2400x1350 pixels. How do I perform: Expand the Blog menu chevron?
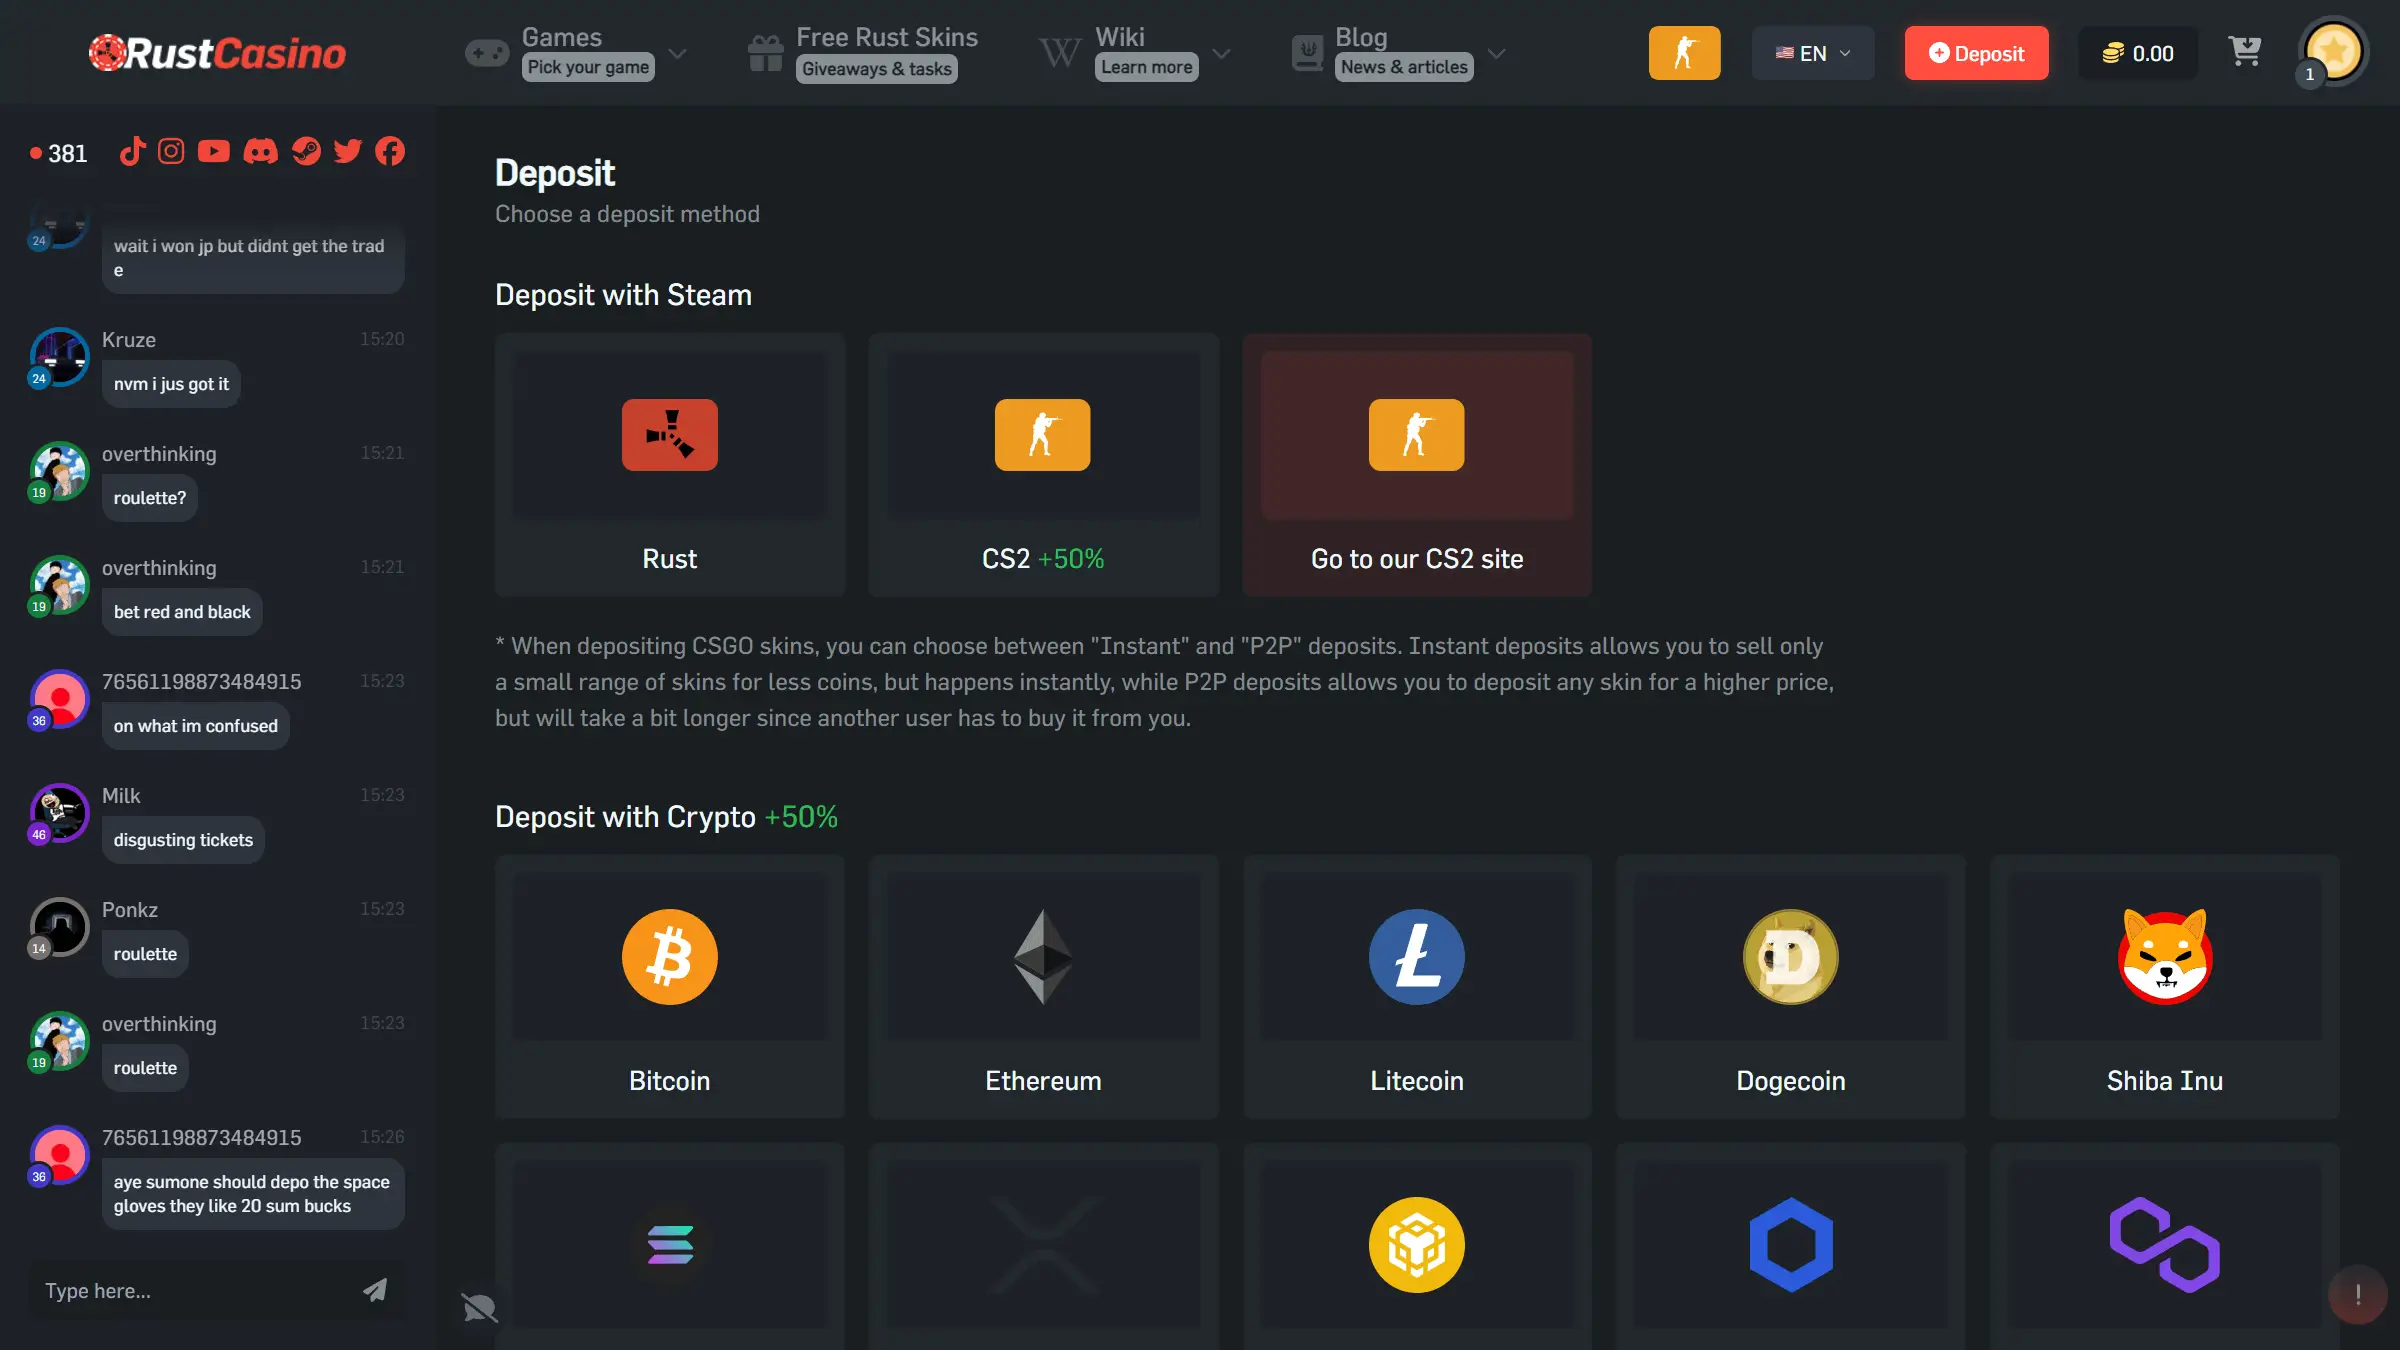tap(1496, 53)
